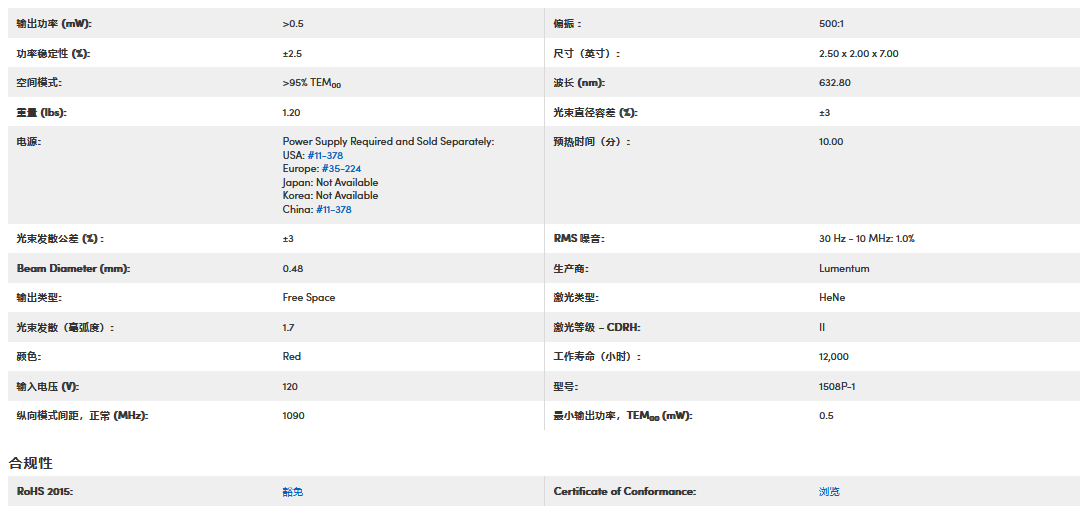The width and height of the screenshot is (1088, 526).
Task: Click the wavelength value 632.80
Action: tap(834, 83)
